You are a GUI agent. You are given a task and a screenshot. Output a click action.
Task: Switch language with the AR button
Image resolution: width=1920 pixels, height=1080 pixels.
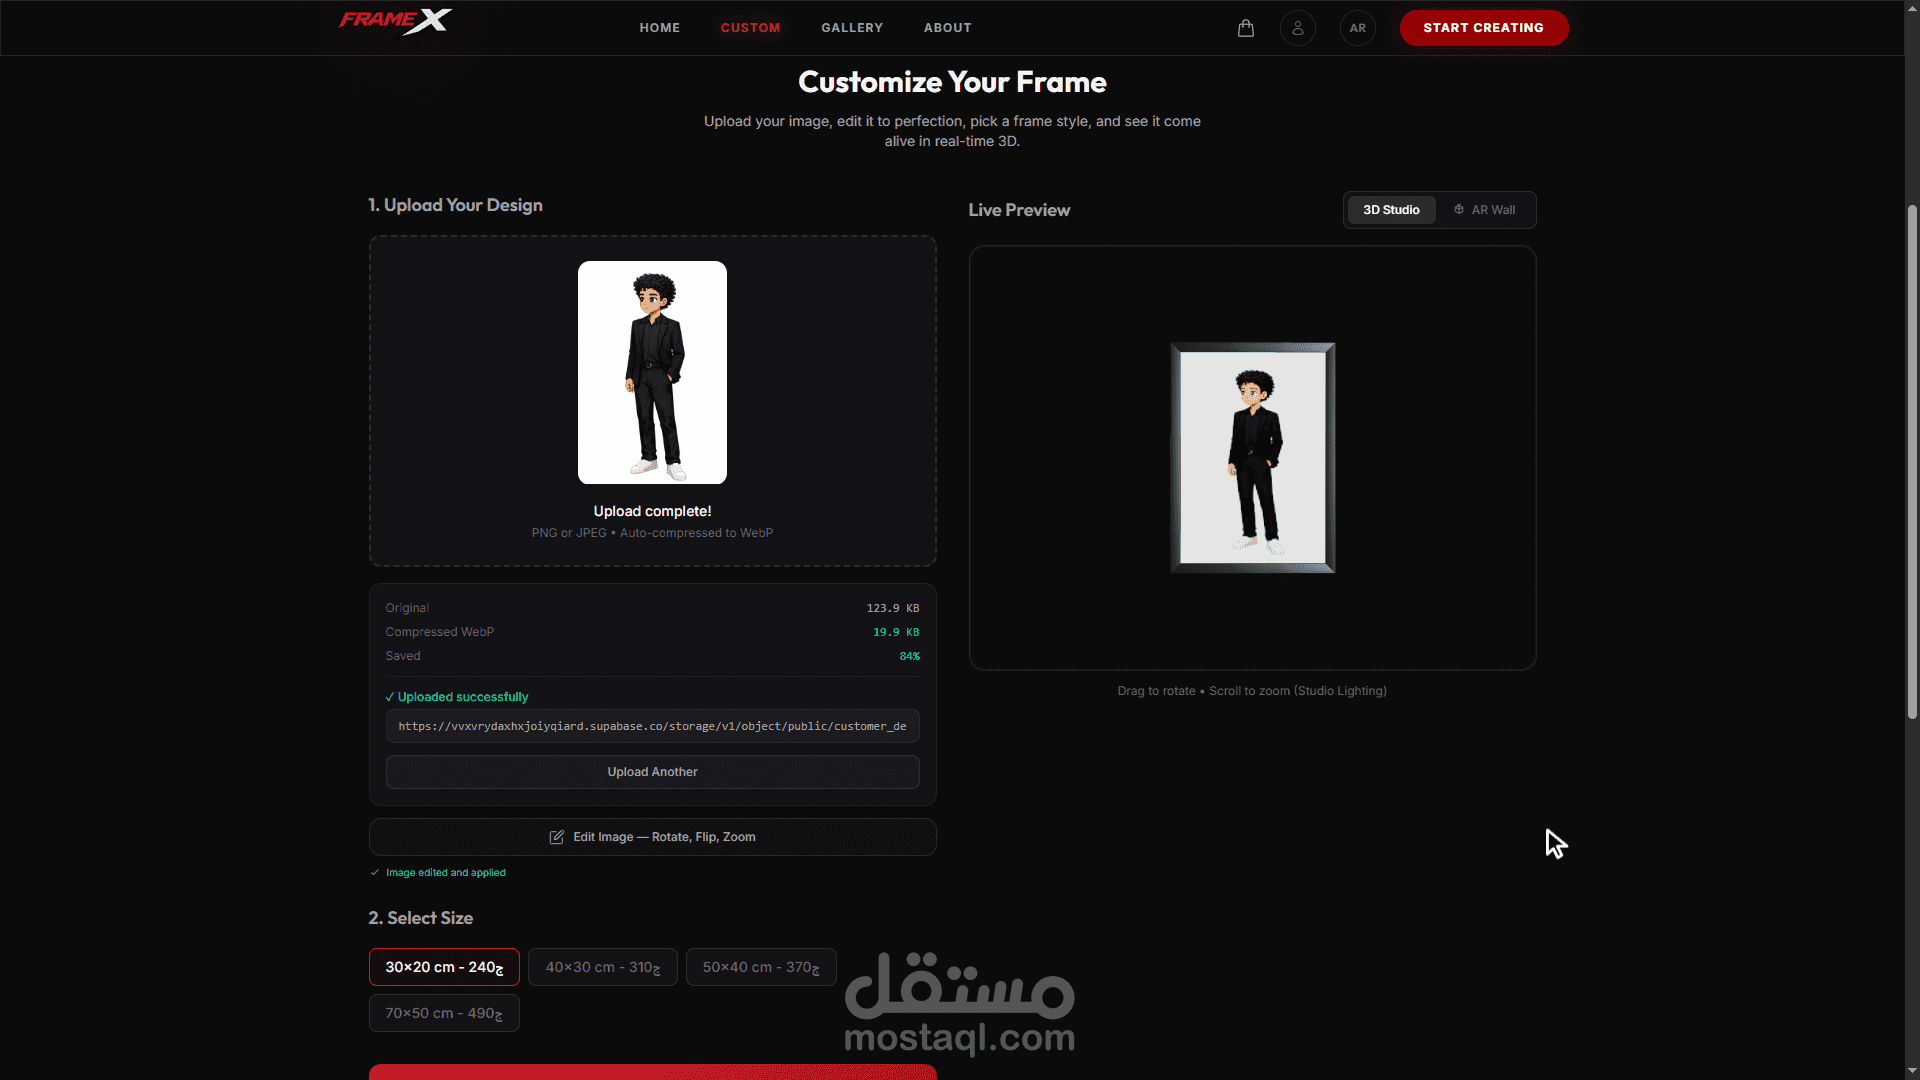[x=1358, y=28]
